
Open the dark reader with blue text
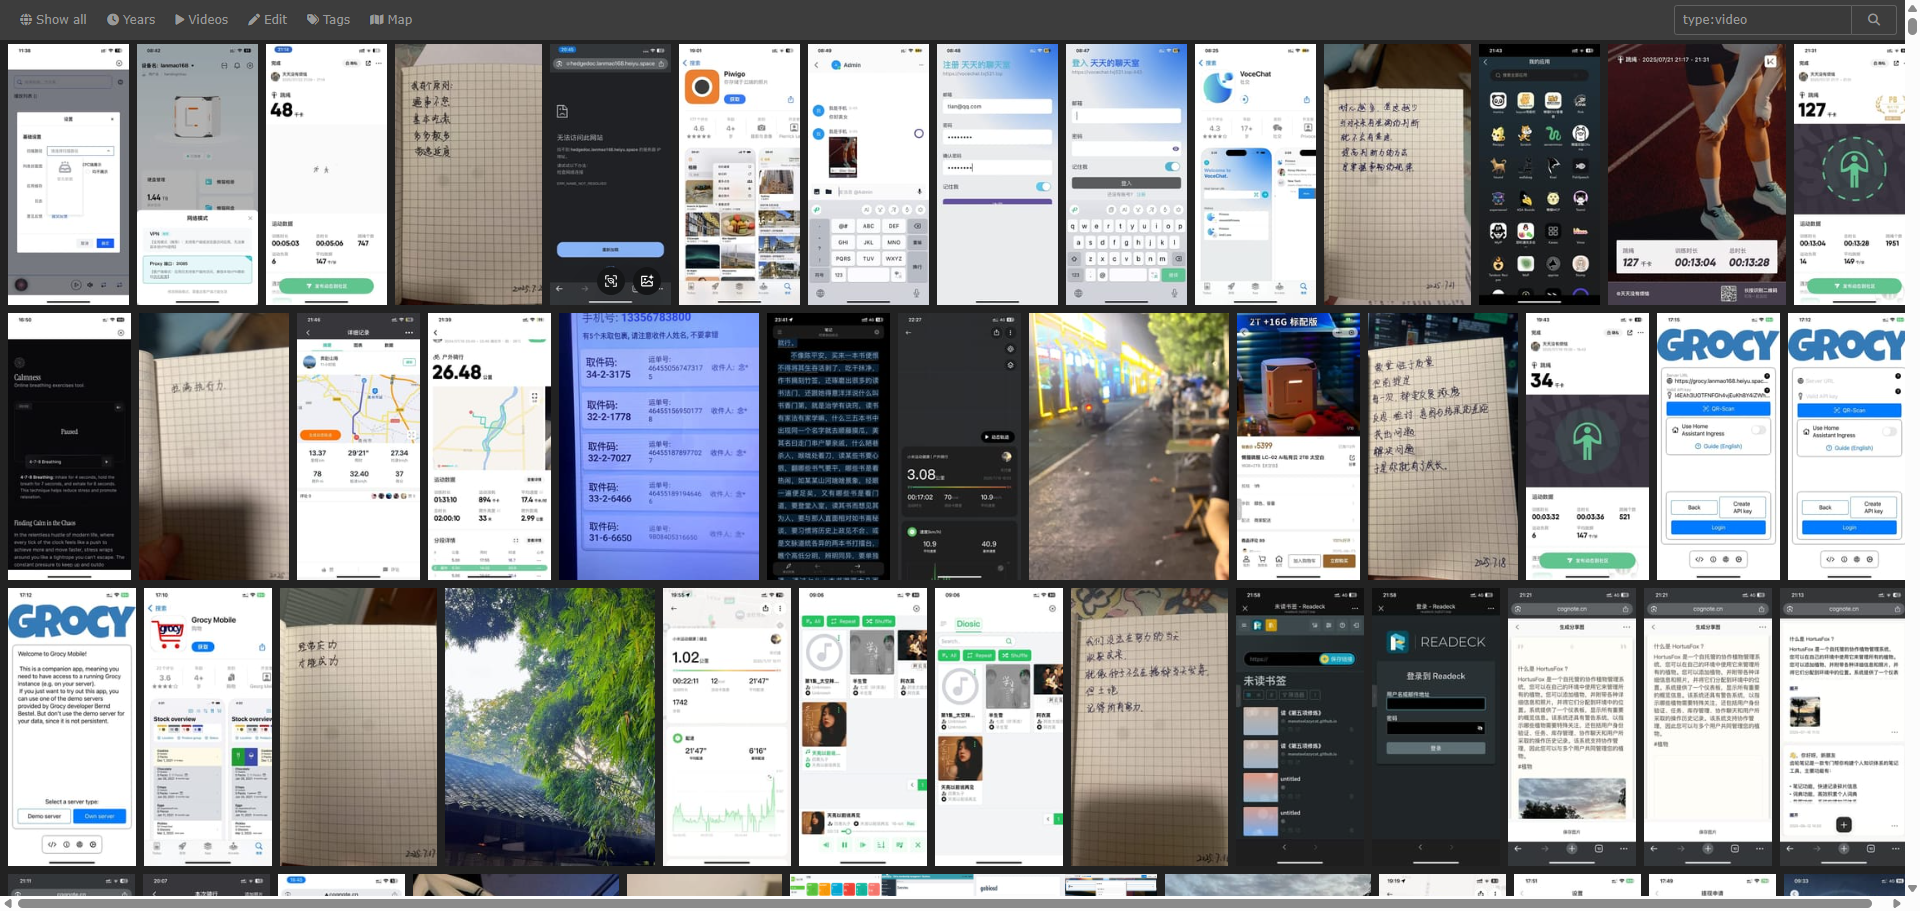coord(828,446)
